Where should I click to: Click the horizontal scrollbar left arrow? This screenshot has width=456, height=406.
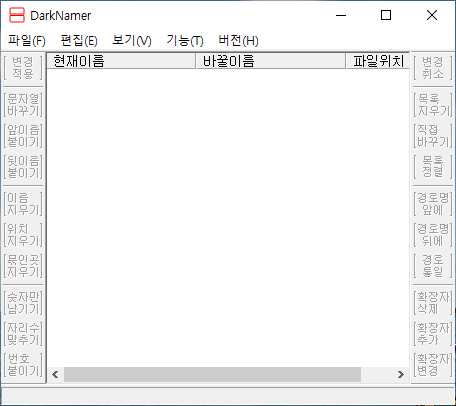55,375
